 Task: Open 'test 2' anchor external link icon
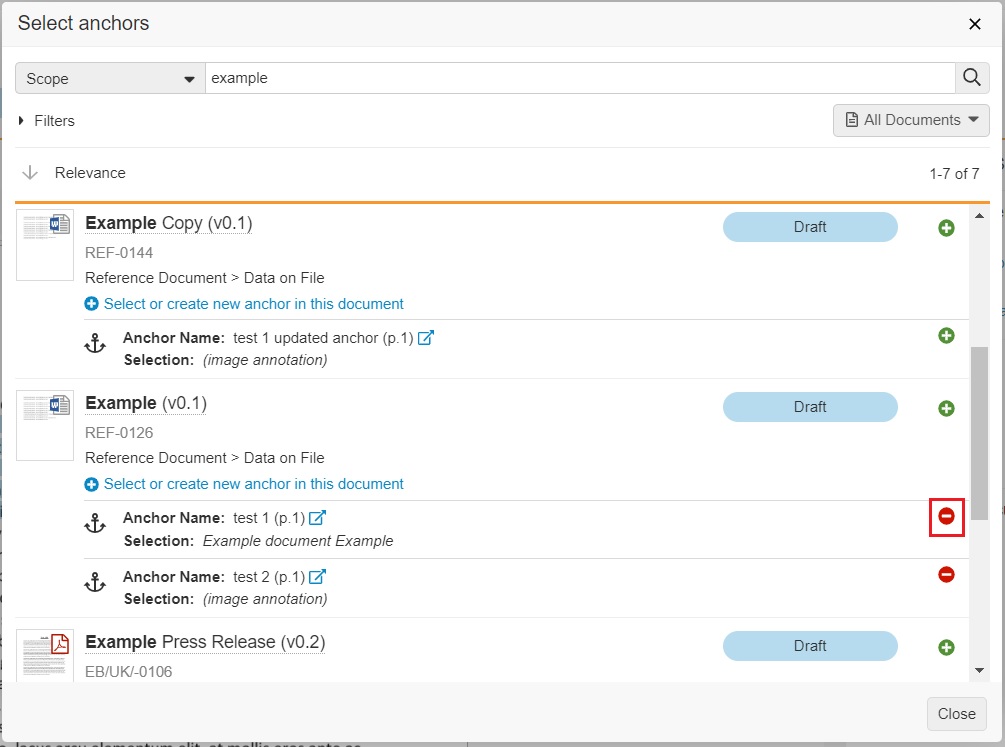[317, 577]
